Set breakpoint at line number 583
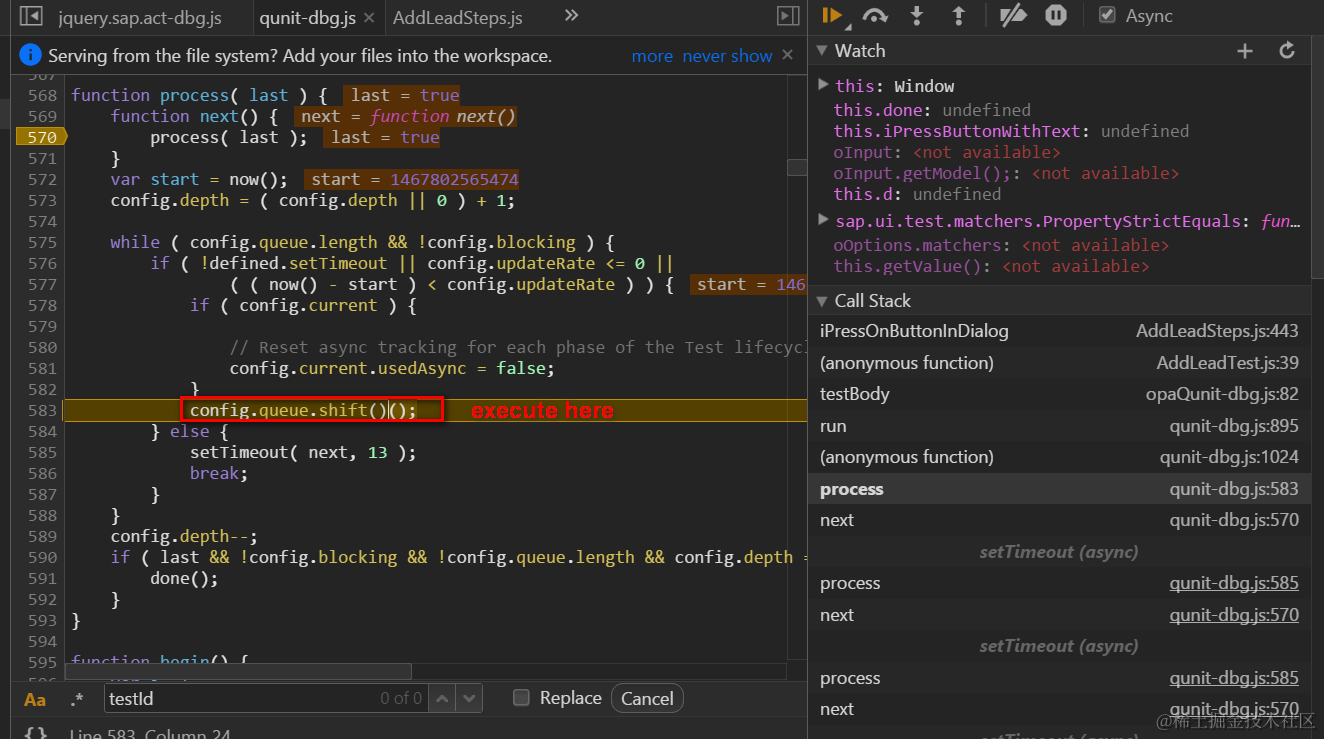This screenshot has height=739, width=1324. pos(42,410)
